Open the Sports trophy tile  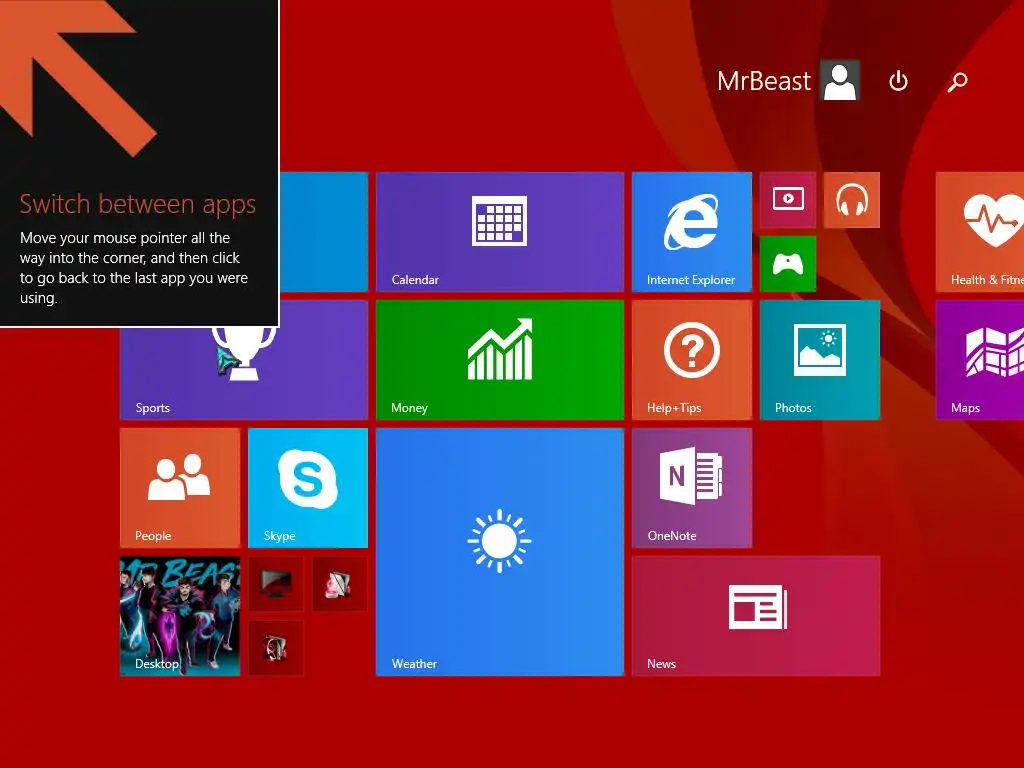244,373
